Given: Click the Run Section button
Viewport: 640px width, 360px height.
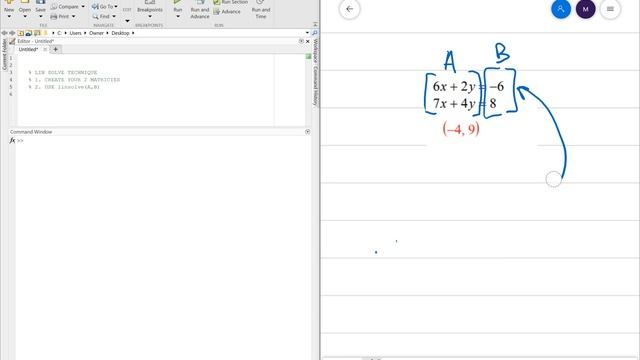Looking at the screenshot, I should [231, 2].
